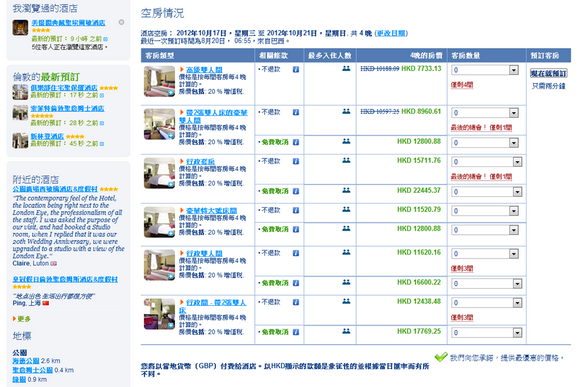580x387 pixels.
Task: Click the struck-through HKD 10188.09 original price
Action: (380, 69)
